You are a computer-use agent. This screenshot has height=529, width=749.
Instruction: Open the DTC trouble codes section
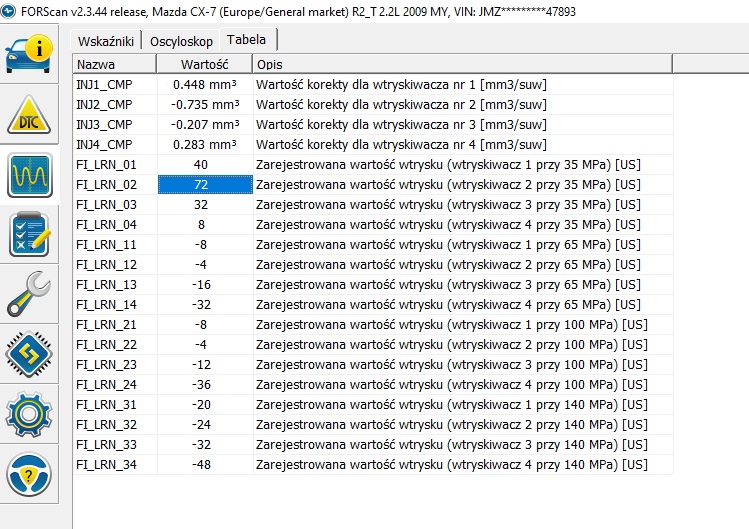(x=31, y=115)
